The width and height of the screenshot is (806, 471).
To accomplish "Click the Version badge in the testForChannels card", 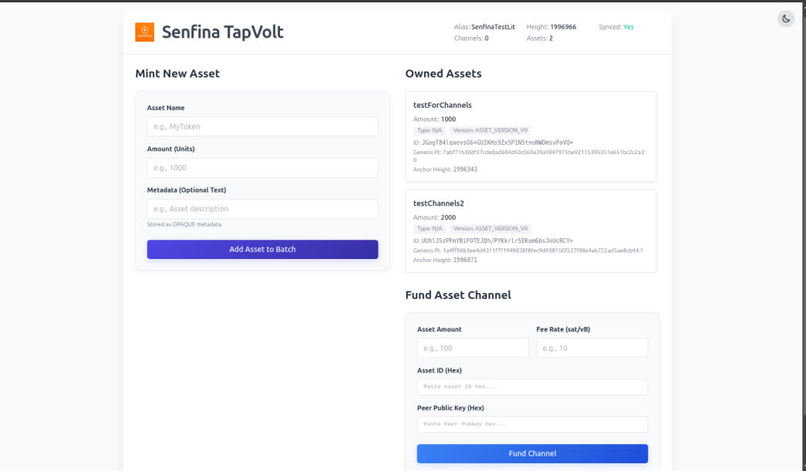I will 490,130.
